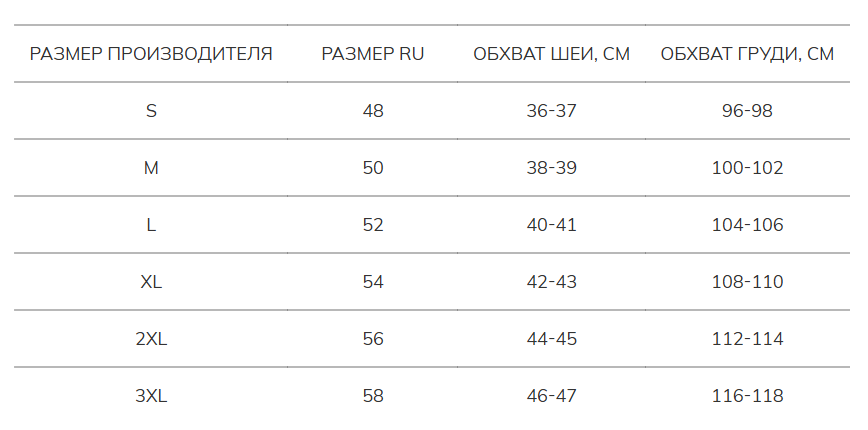Screen dimensions: 868x430
Task: Click the РАЗМЕР RU column header
Action: pyautogui.click(x=373, y=54)
